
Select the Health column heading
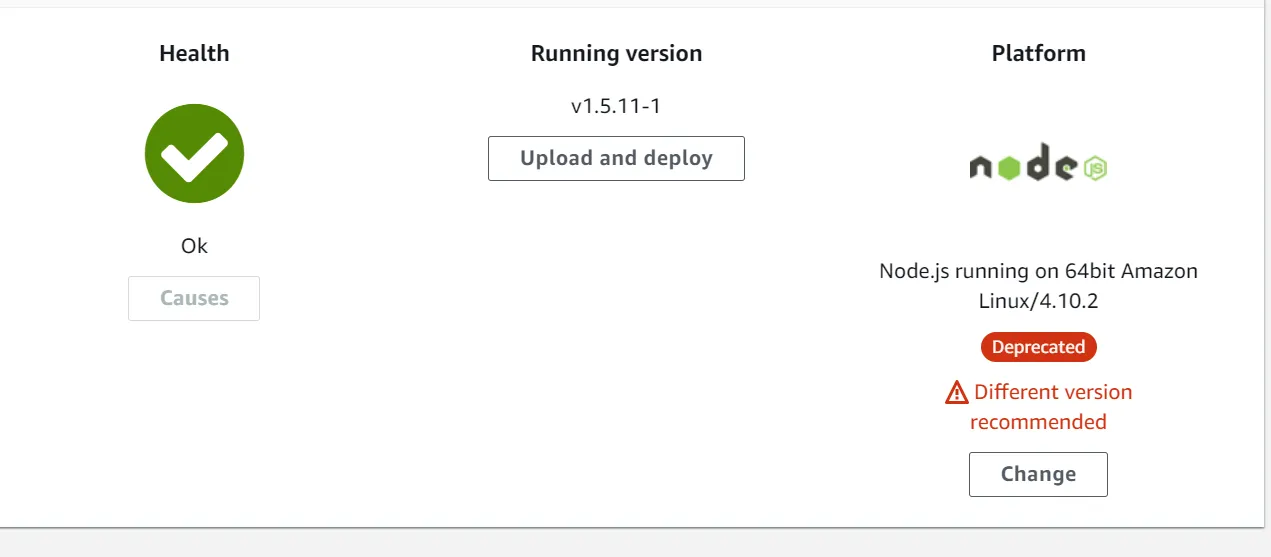click(x=194, y=53)
